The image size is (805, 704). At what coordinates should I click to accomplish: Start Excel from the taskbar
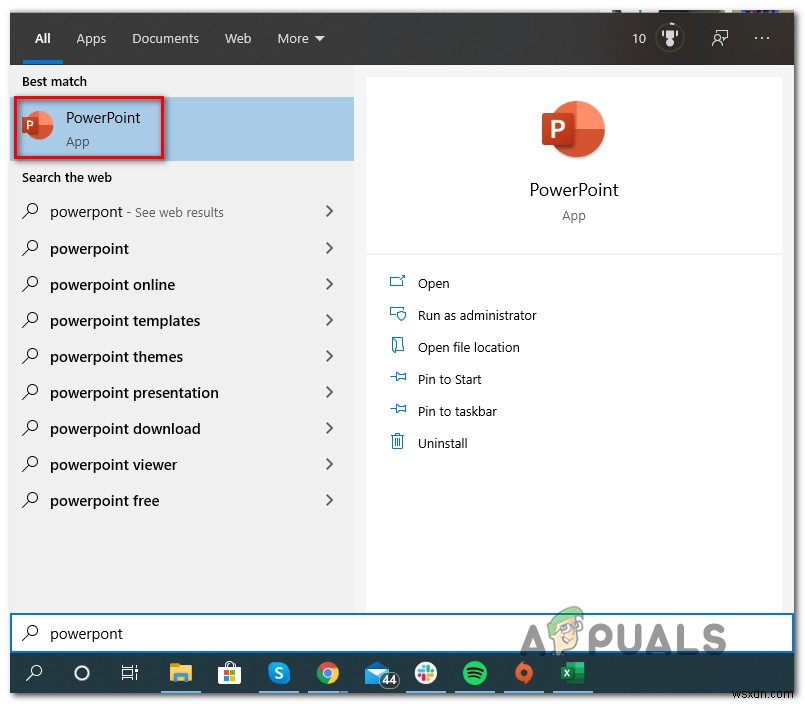coord(572,674)
